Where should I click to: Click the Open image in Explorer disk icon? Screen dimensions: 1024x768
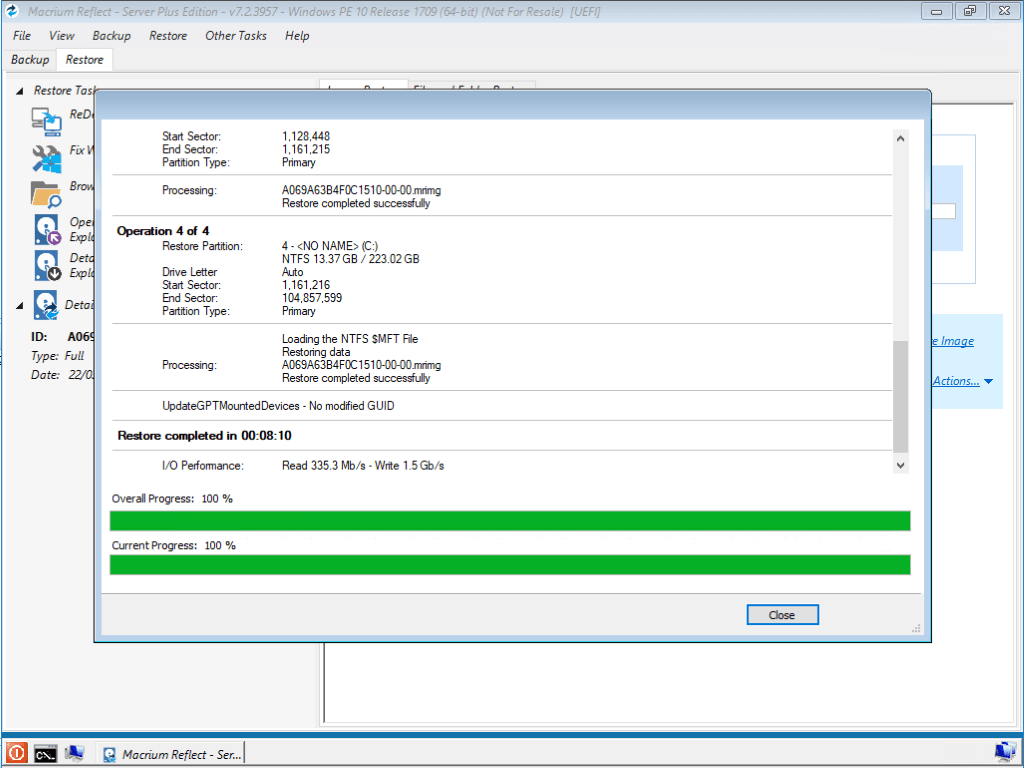coord(46,229)
